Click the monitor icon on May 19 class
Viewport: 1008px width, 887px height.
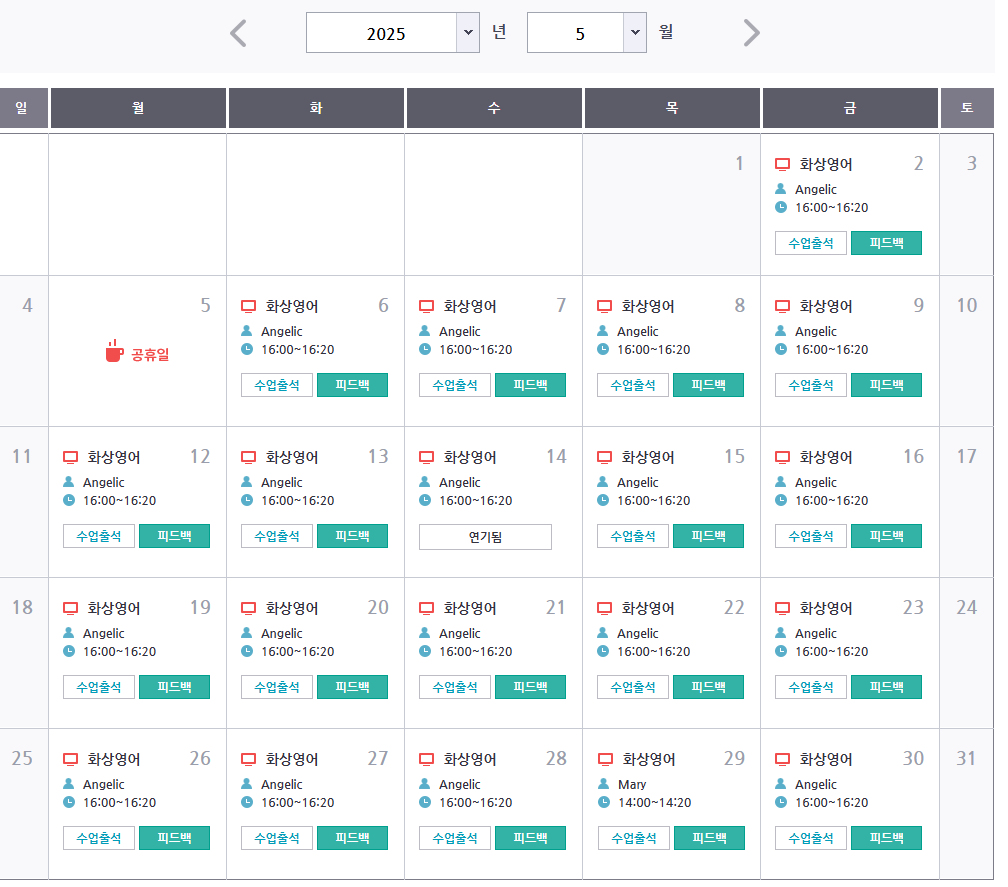70,608
